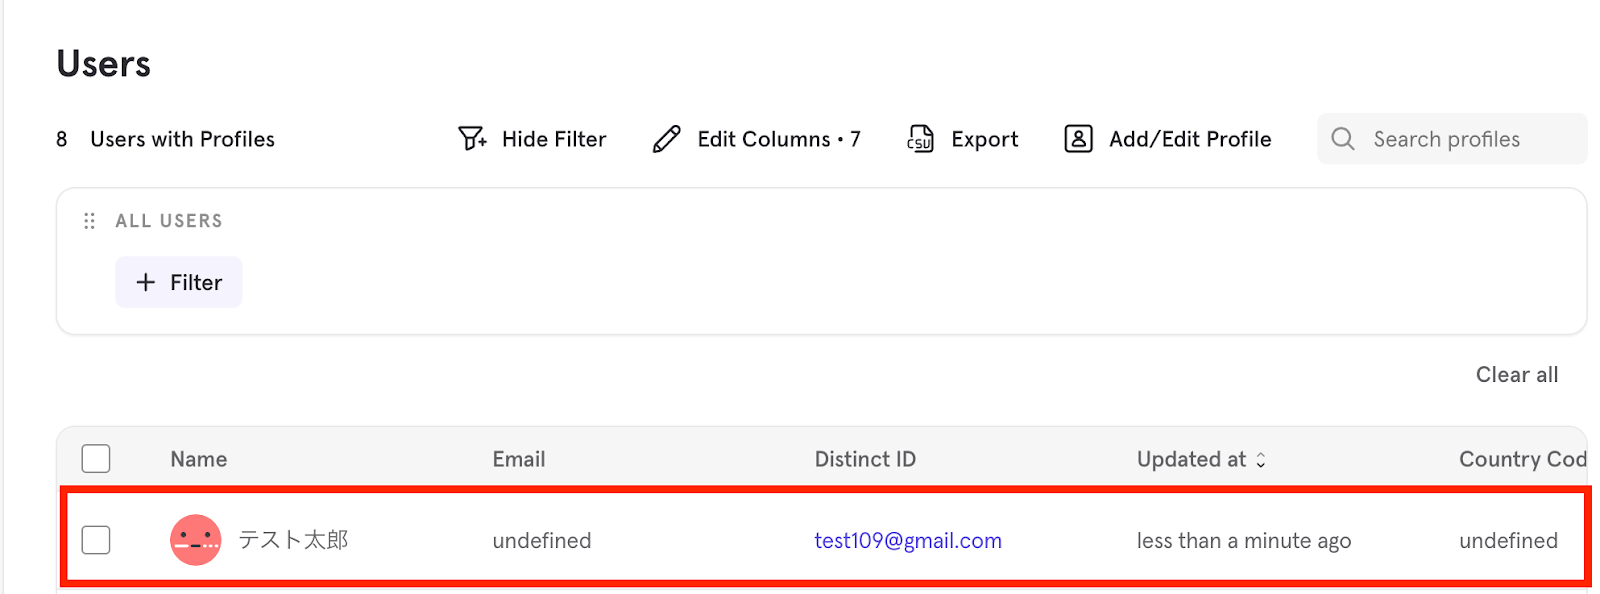This screenshot has width=1600, height=594.
Task: Toggle the select-all checkbox in header
Action: [x=96, y=459]
